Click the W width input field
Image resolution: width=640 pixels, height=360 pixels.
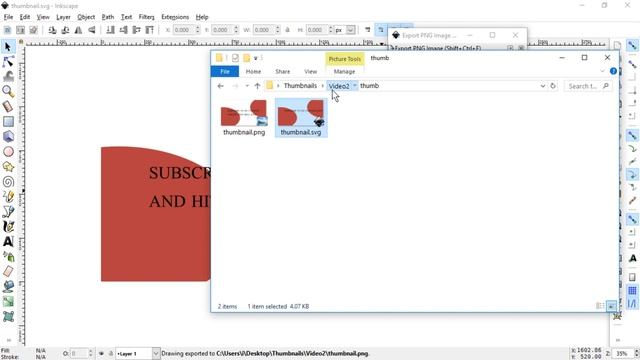pos(264,30)
